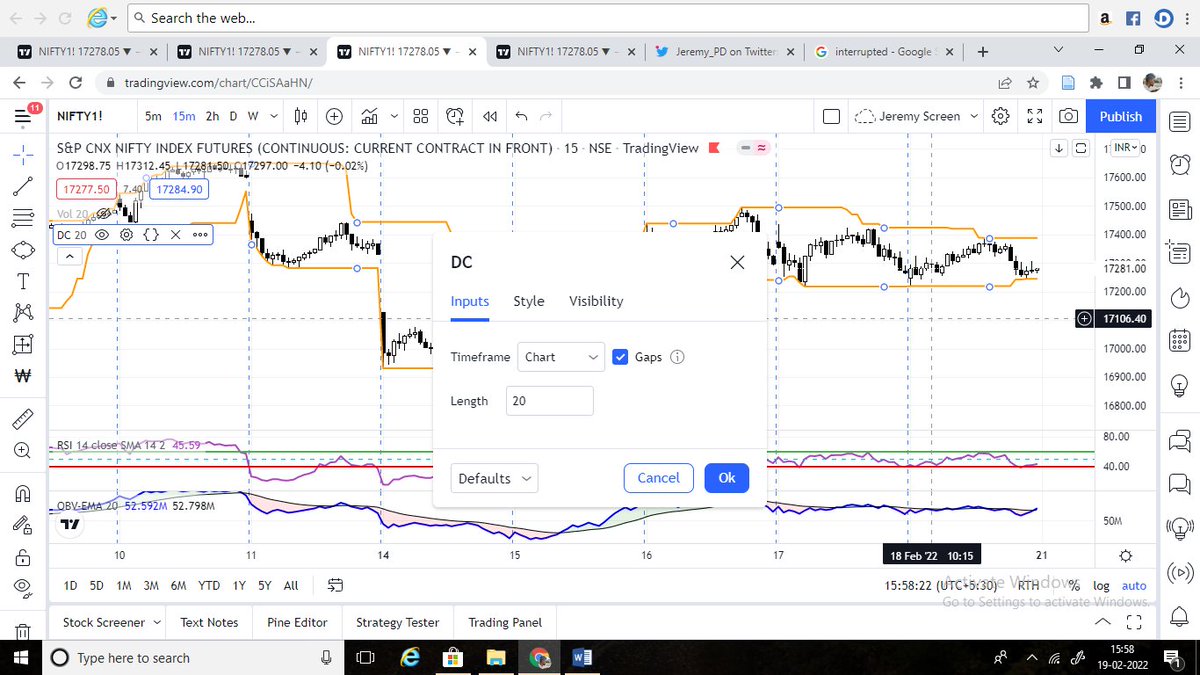Open the calendar panel in right sidebar

[x=1180, y=341]
